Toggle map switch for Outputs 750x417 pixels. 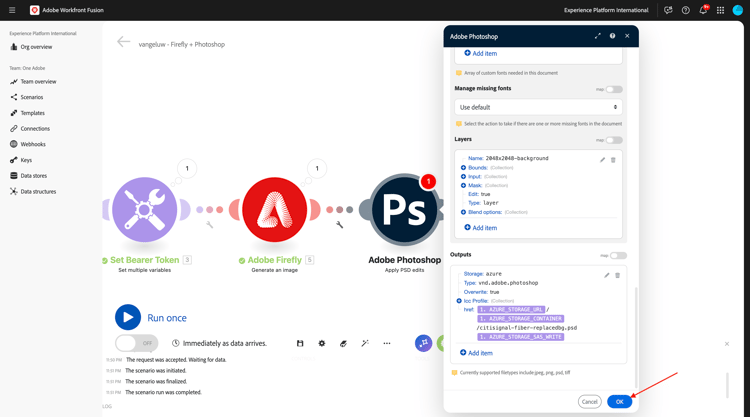point(618,256)
